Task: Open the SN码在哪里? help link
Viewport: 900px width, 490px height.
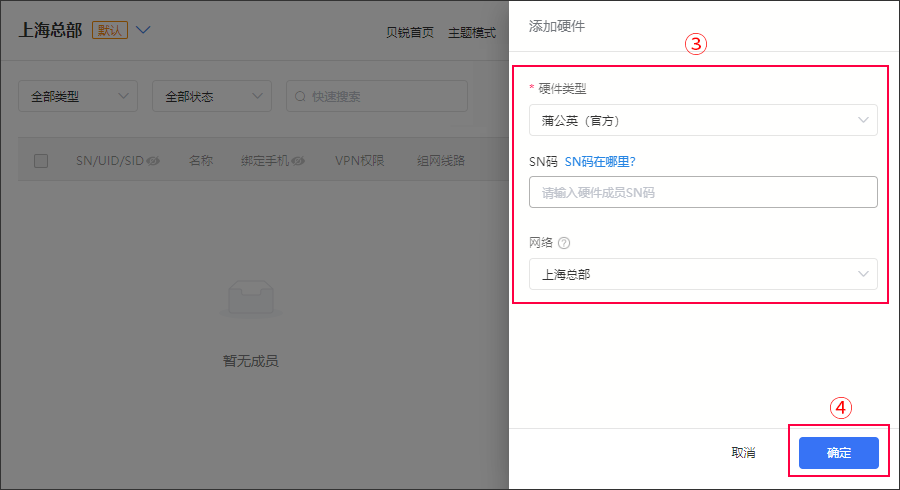Action: pyautogui.click(x=600, y=162)
